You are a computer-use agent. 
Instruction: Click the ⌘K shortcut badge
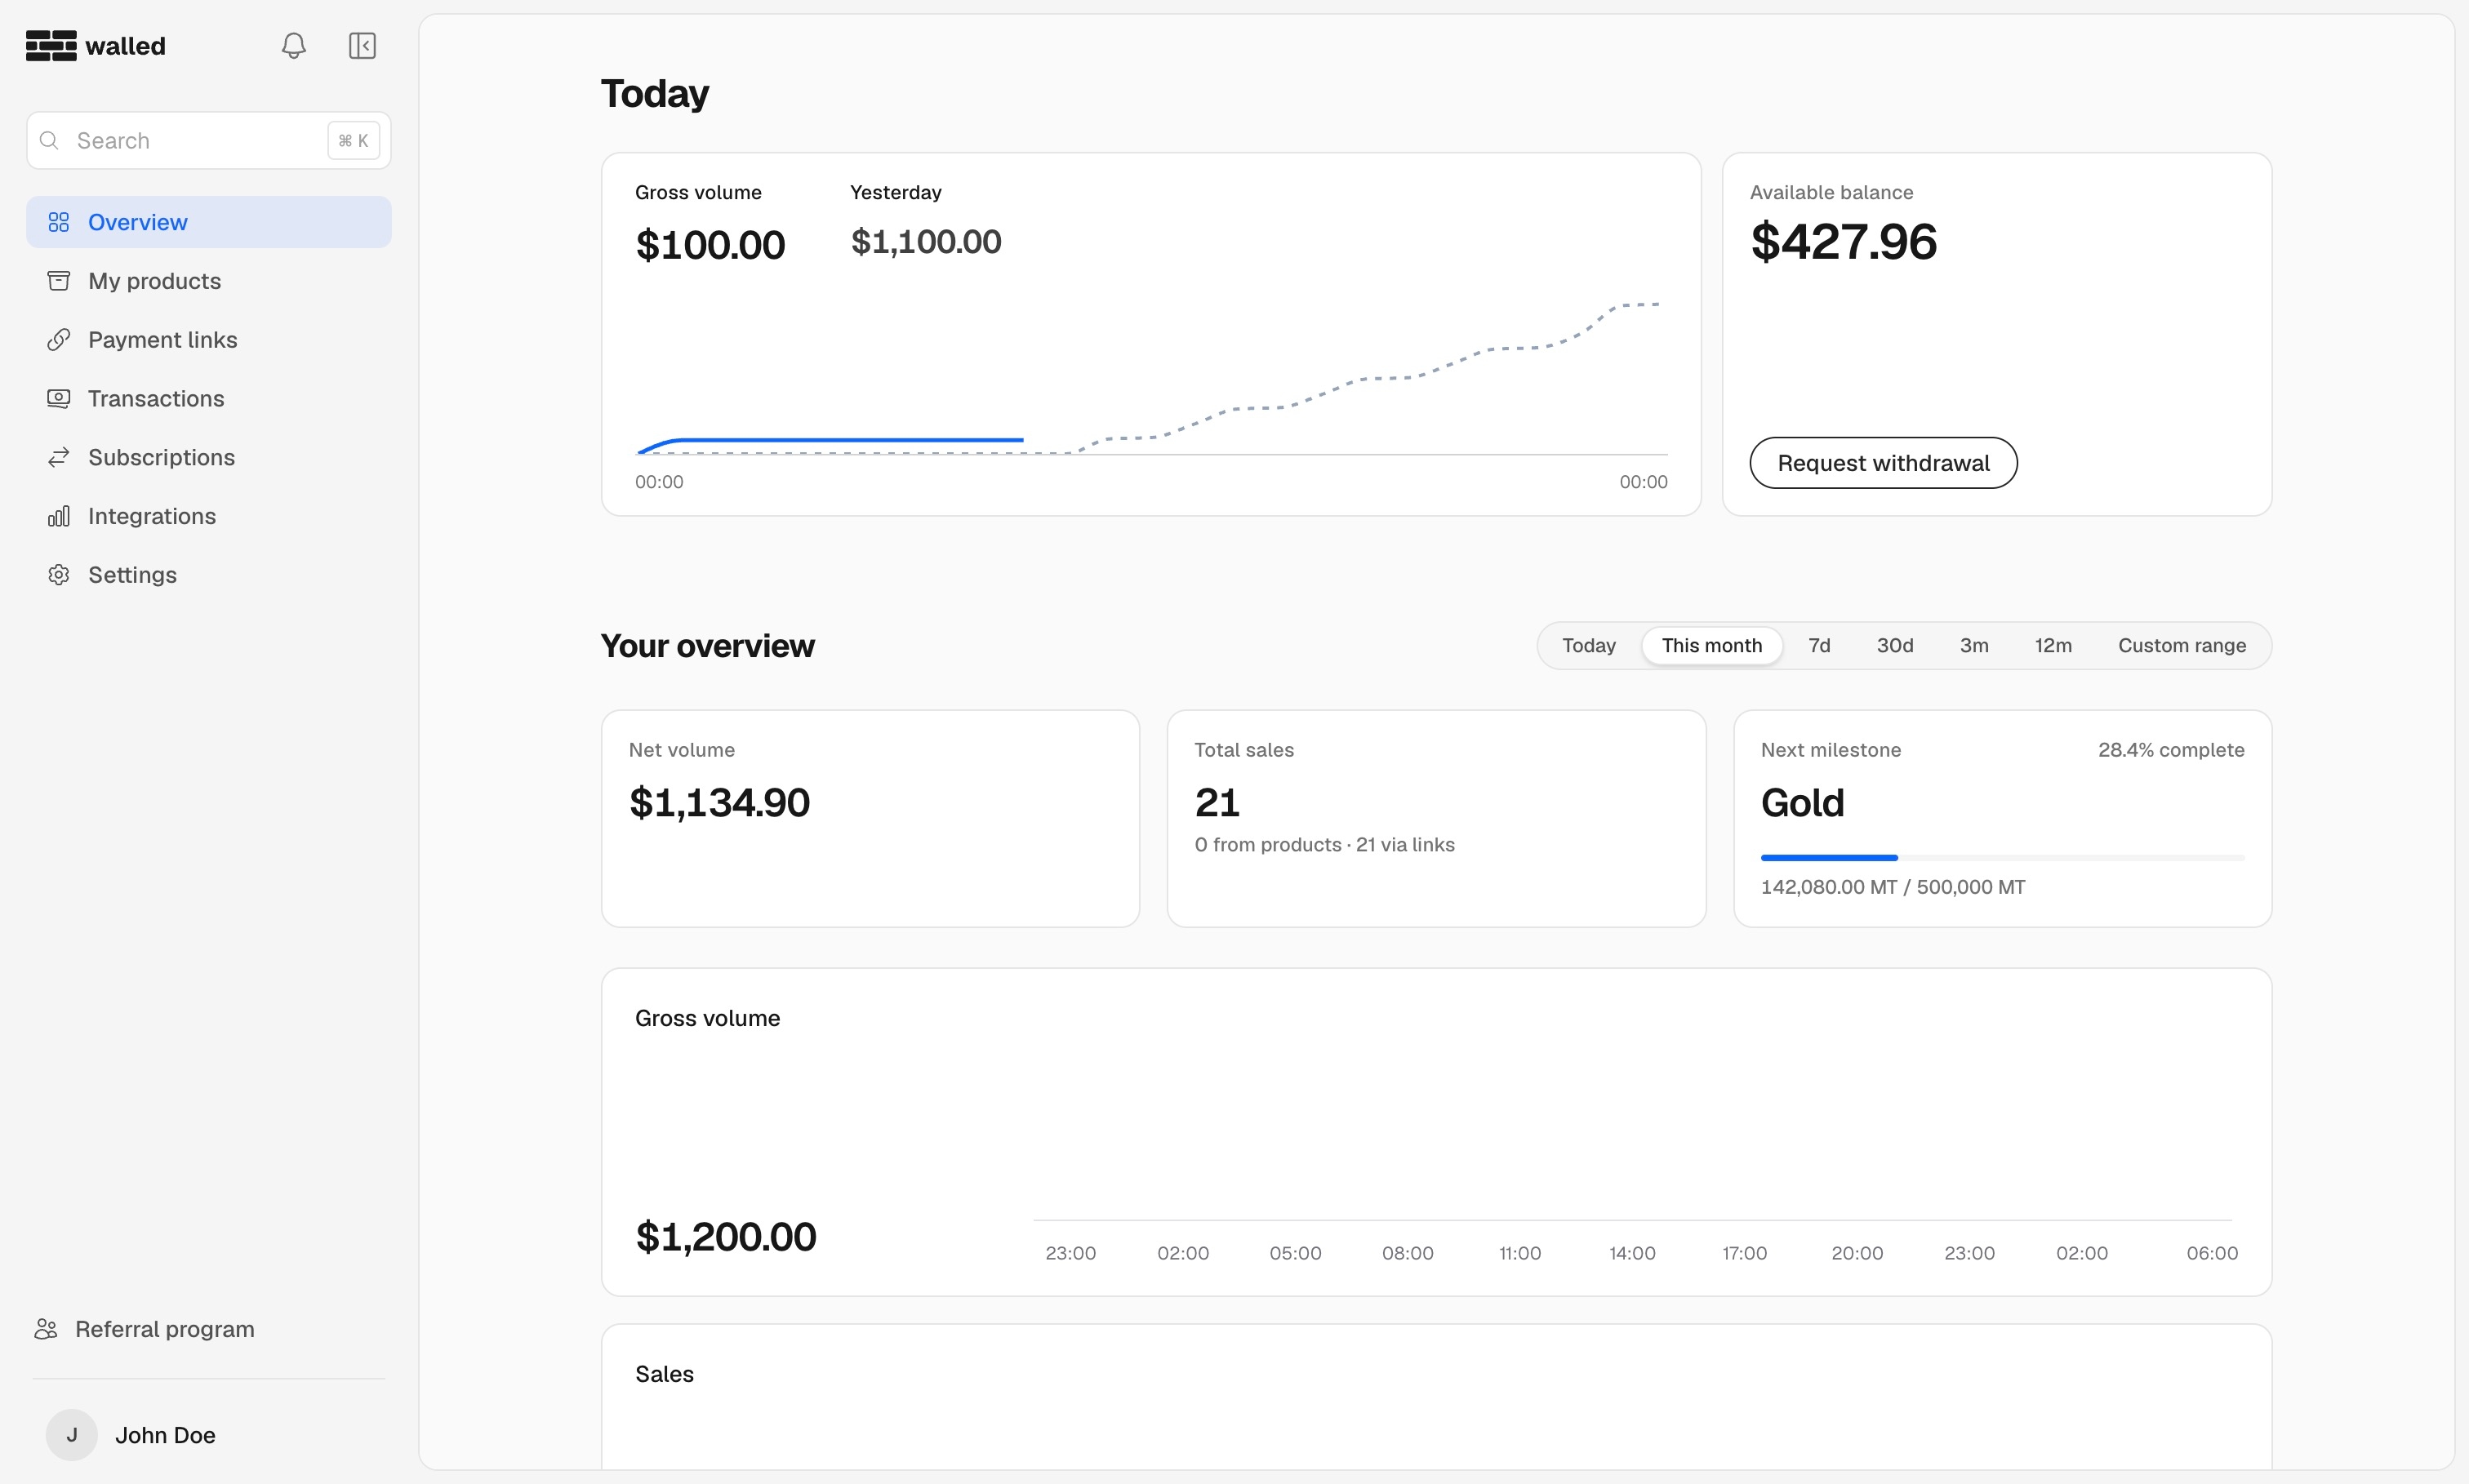pos(354,141)
